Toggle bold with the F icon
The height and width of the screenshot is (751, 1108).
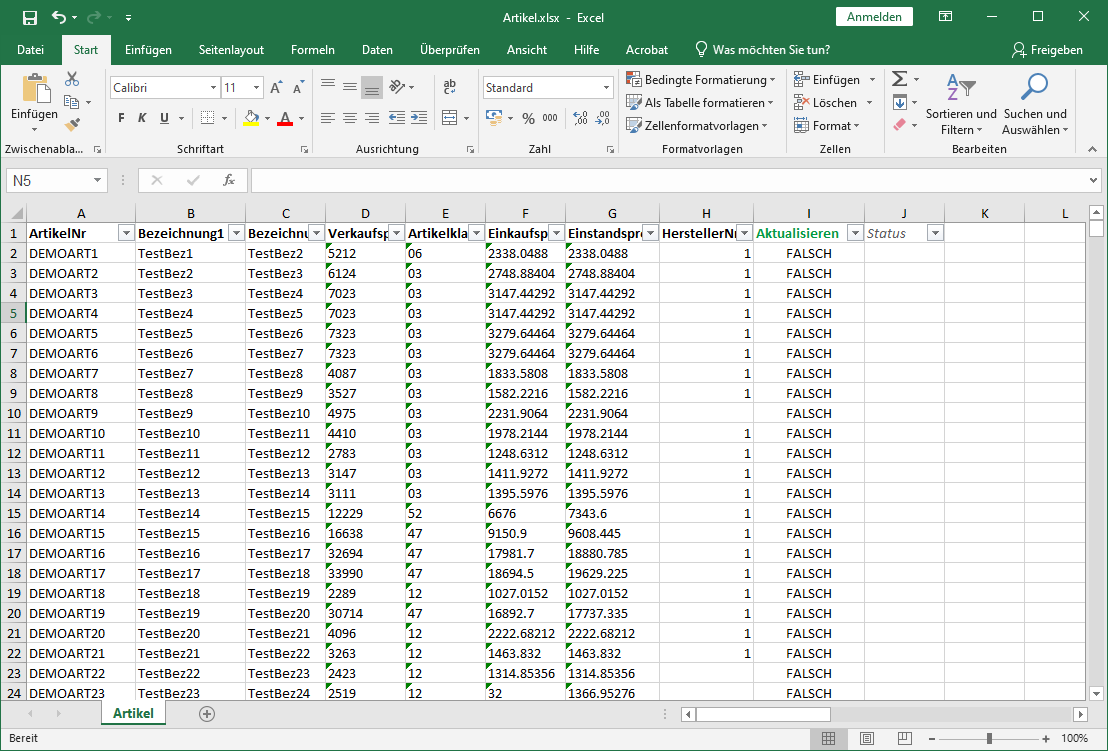120,118
